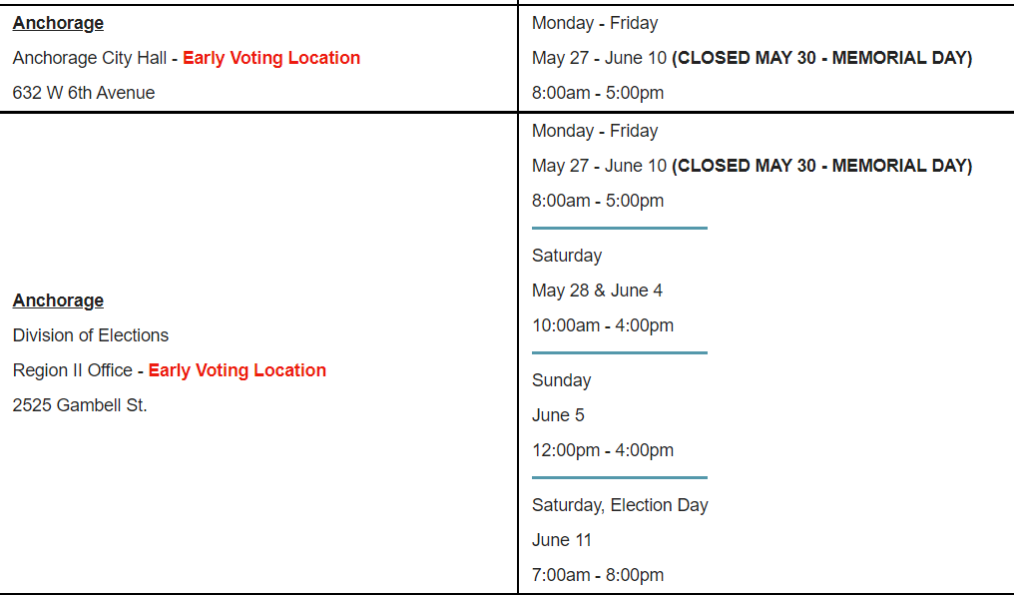Click red Early Voting Location after City Hall
Screen dimensions: 1014x595
271,58
